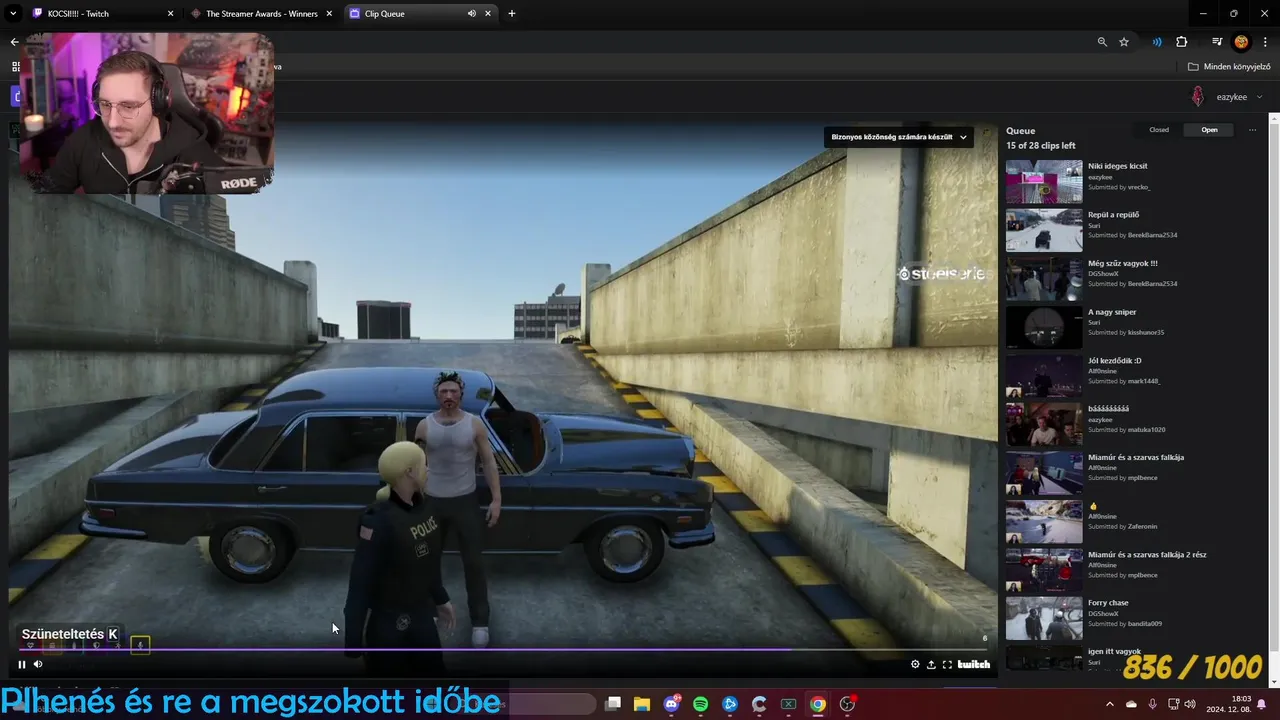This screenshot has width=1280, height=720.
Task: Switch to 'The Streamer Awards - Winners' tab
Action: pyautogui.click(x=261, y=14)
